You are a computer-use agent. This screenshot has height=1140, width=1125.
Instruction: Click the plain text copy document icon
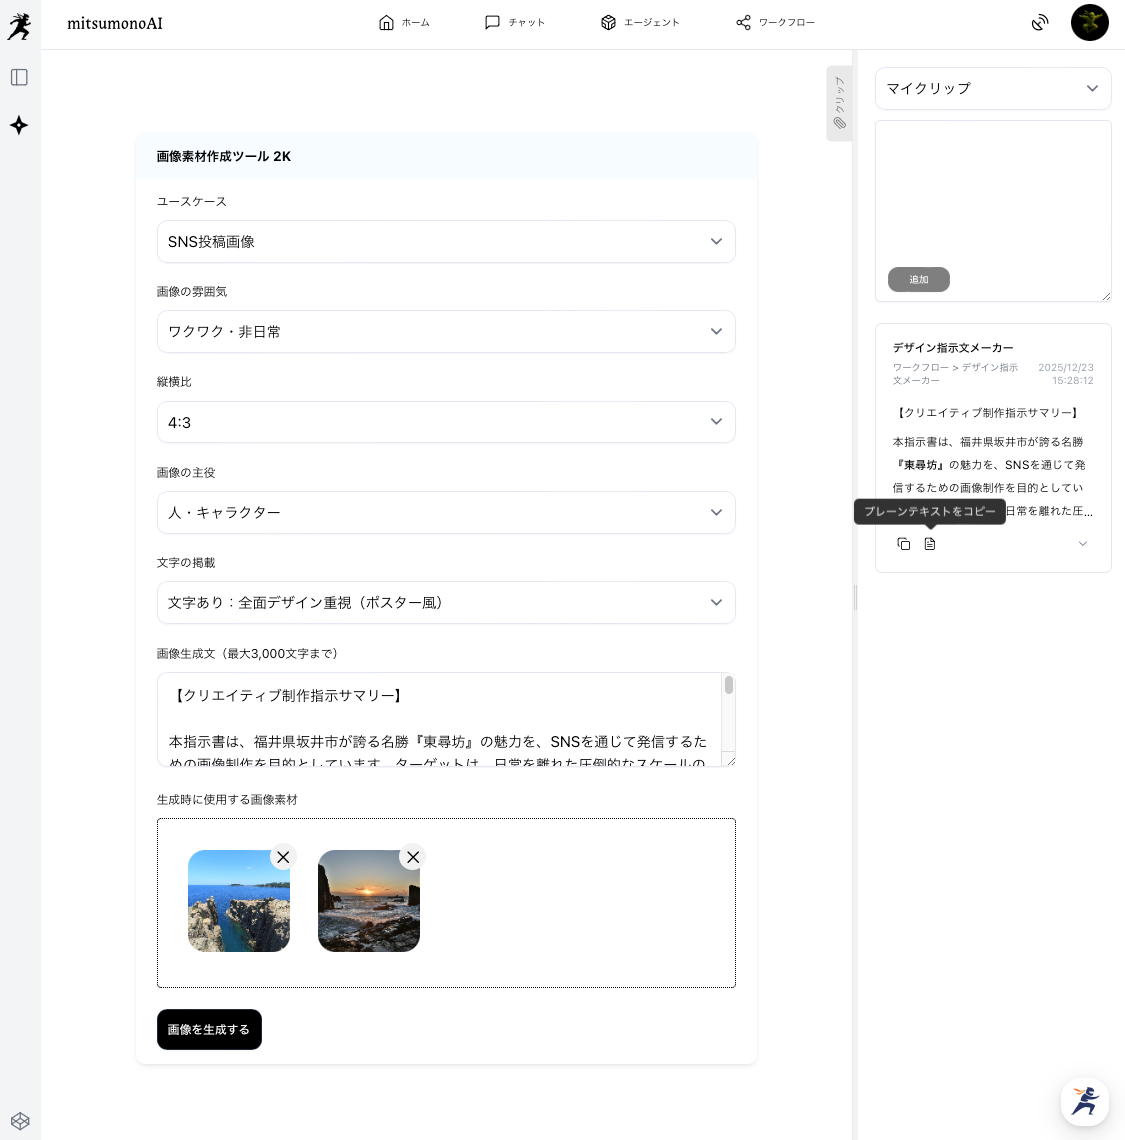[930, 544]
